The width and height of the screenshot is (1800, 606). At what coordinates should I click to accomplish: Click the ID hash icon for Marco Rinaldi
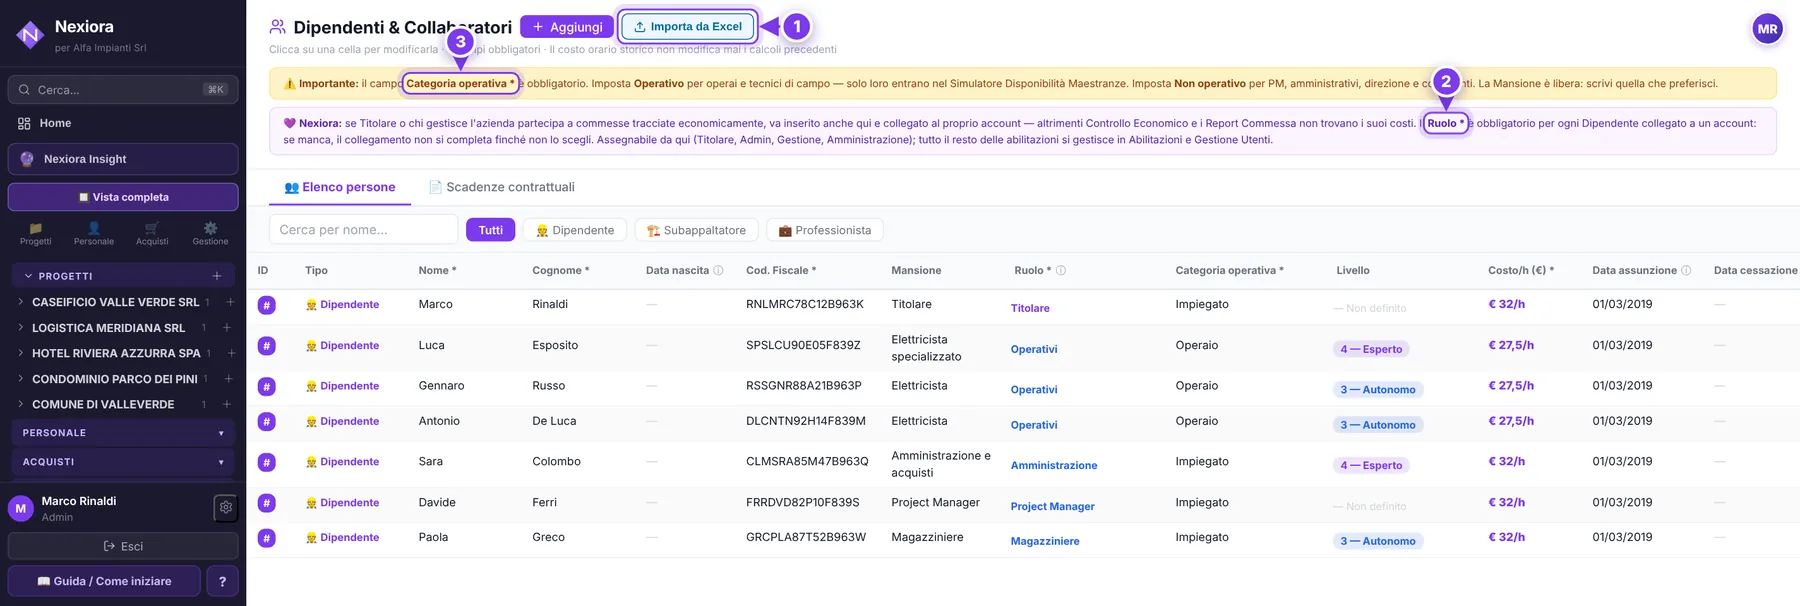(267, 305)
